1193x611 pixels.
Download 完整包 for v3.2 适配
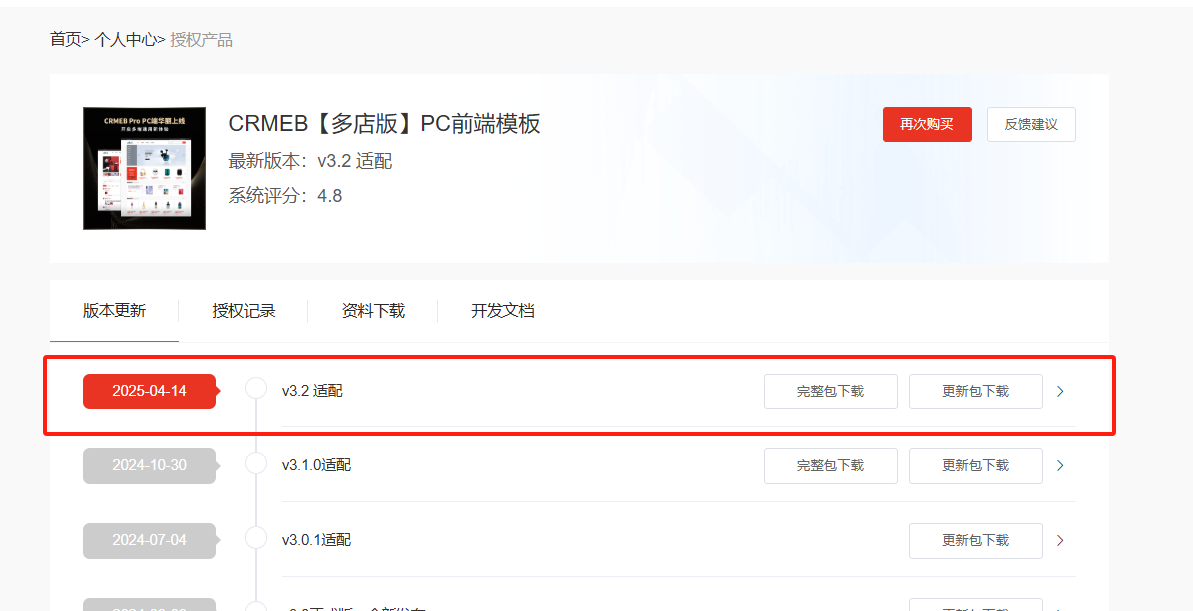pos(831,391)
